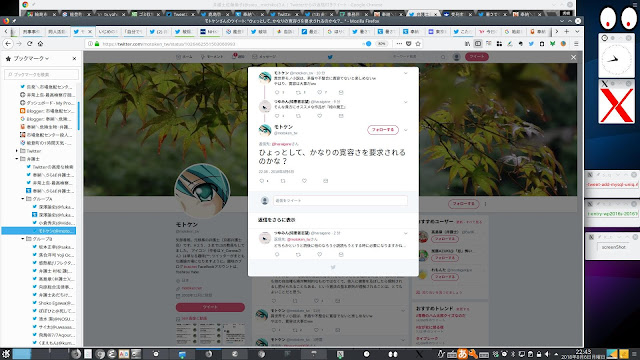Open the Firefox library icon
Image resolution: width=640 pixels, height=360 pixels.
(x=467, y=44)
